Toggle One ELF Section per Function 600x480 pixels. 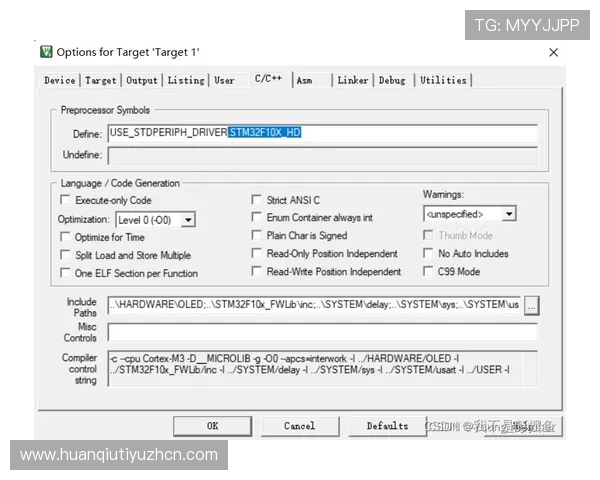[67, 273]
